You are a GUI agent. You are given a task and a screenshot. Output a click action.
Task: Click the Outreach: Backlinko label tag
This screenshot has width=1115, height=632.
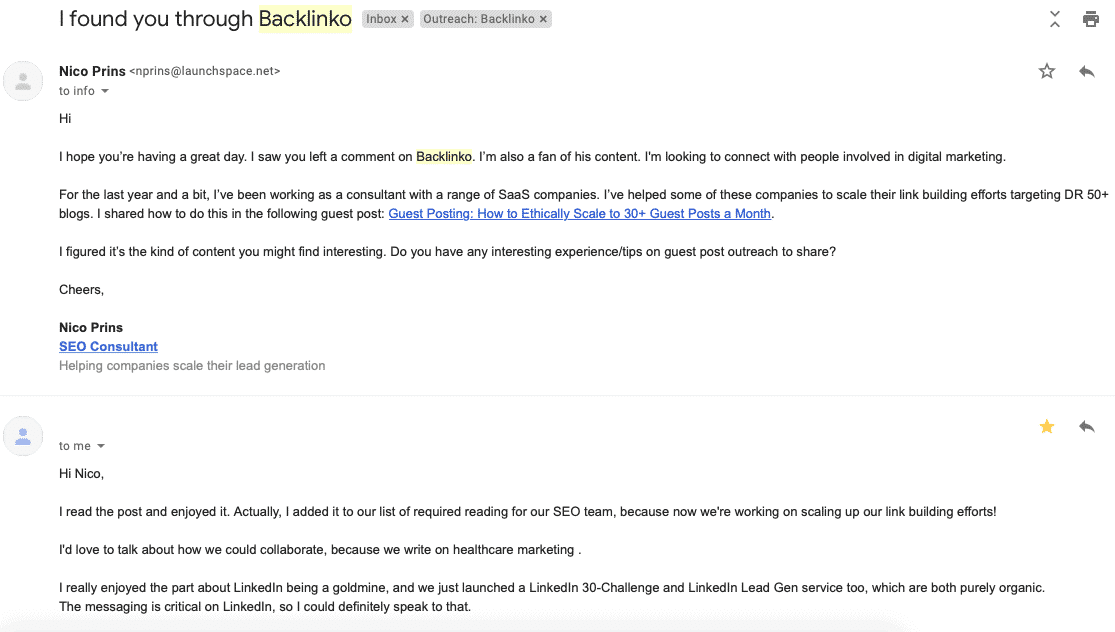479,19
